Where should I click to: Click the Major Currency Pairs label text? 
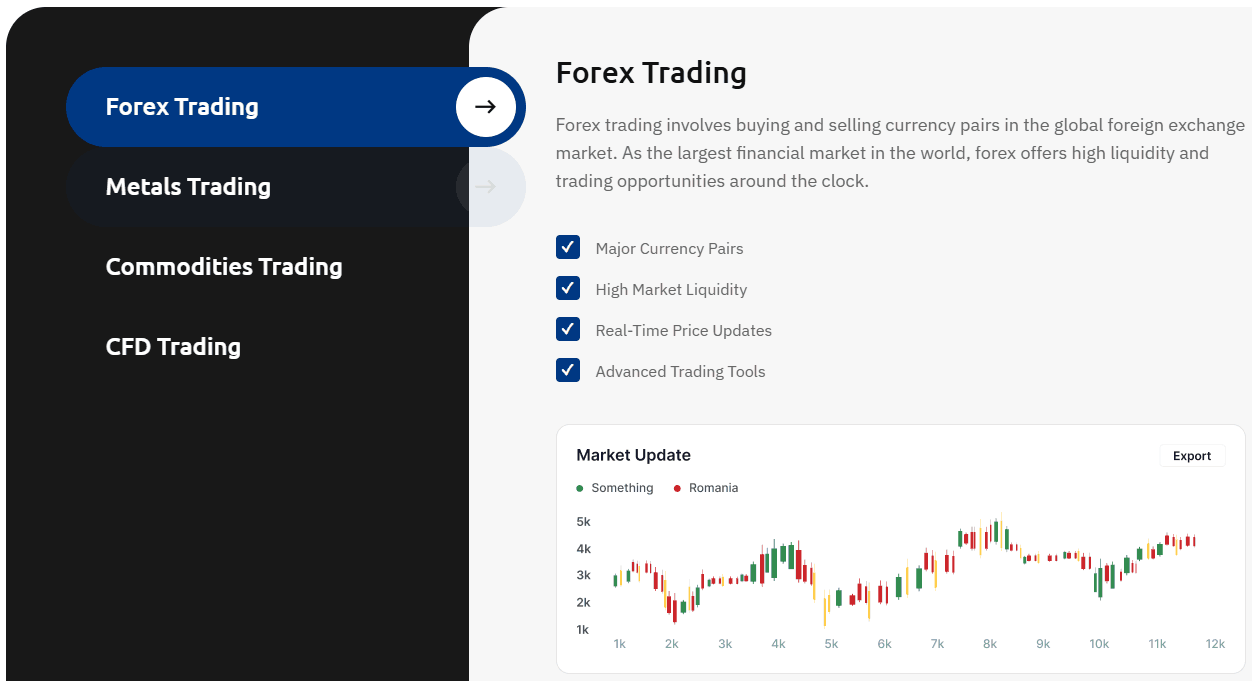(x=669, y=249)
